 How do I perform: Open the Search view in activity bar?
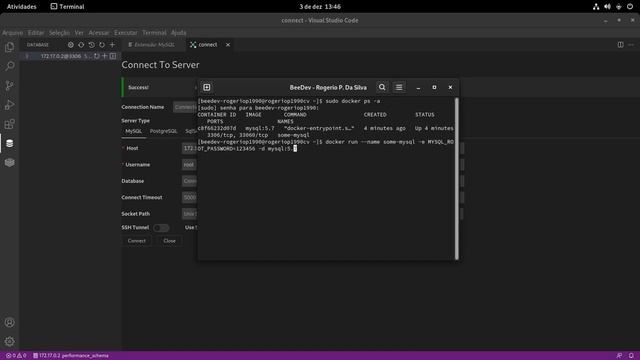9,66
